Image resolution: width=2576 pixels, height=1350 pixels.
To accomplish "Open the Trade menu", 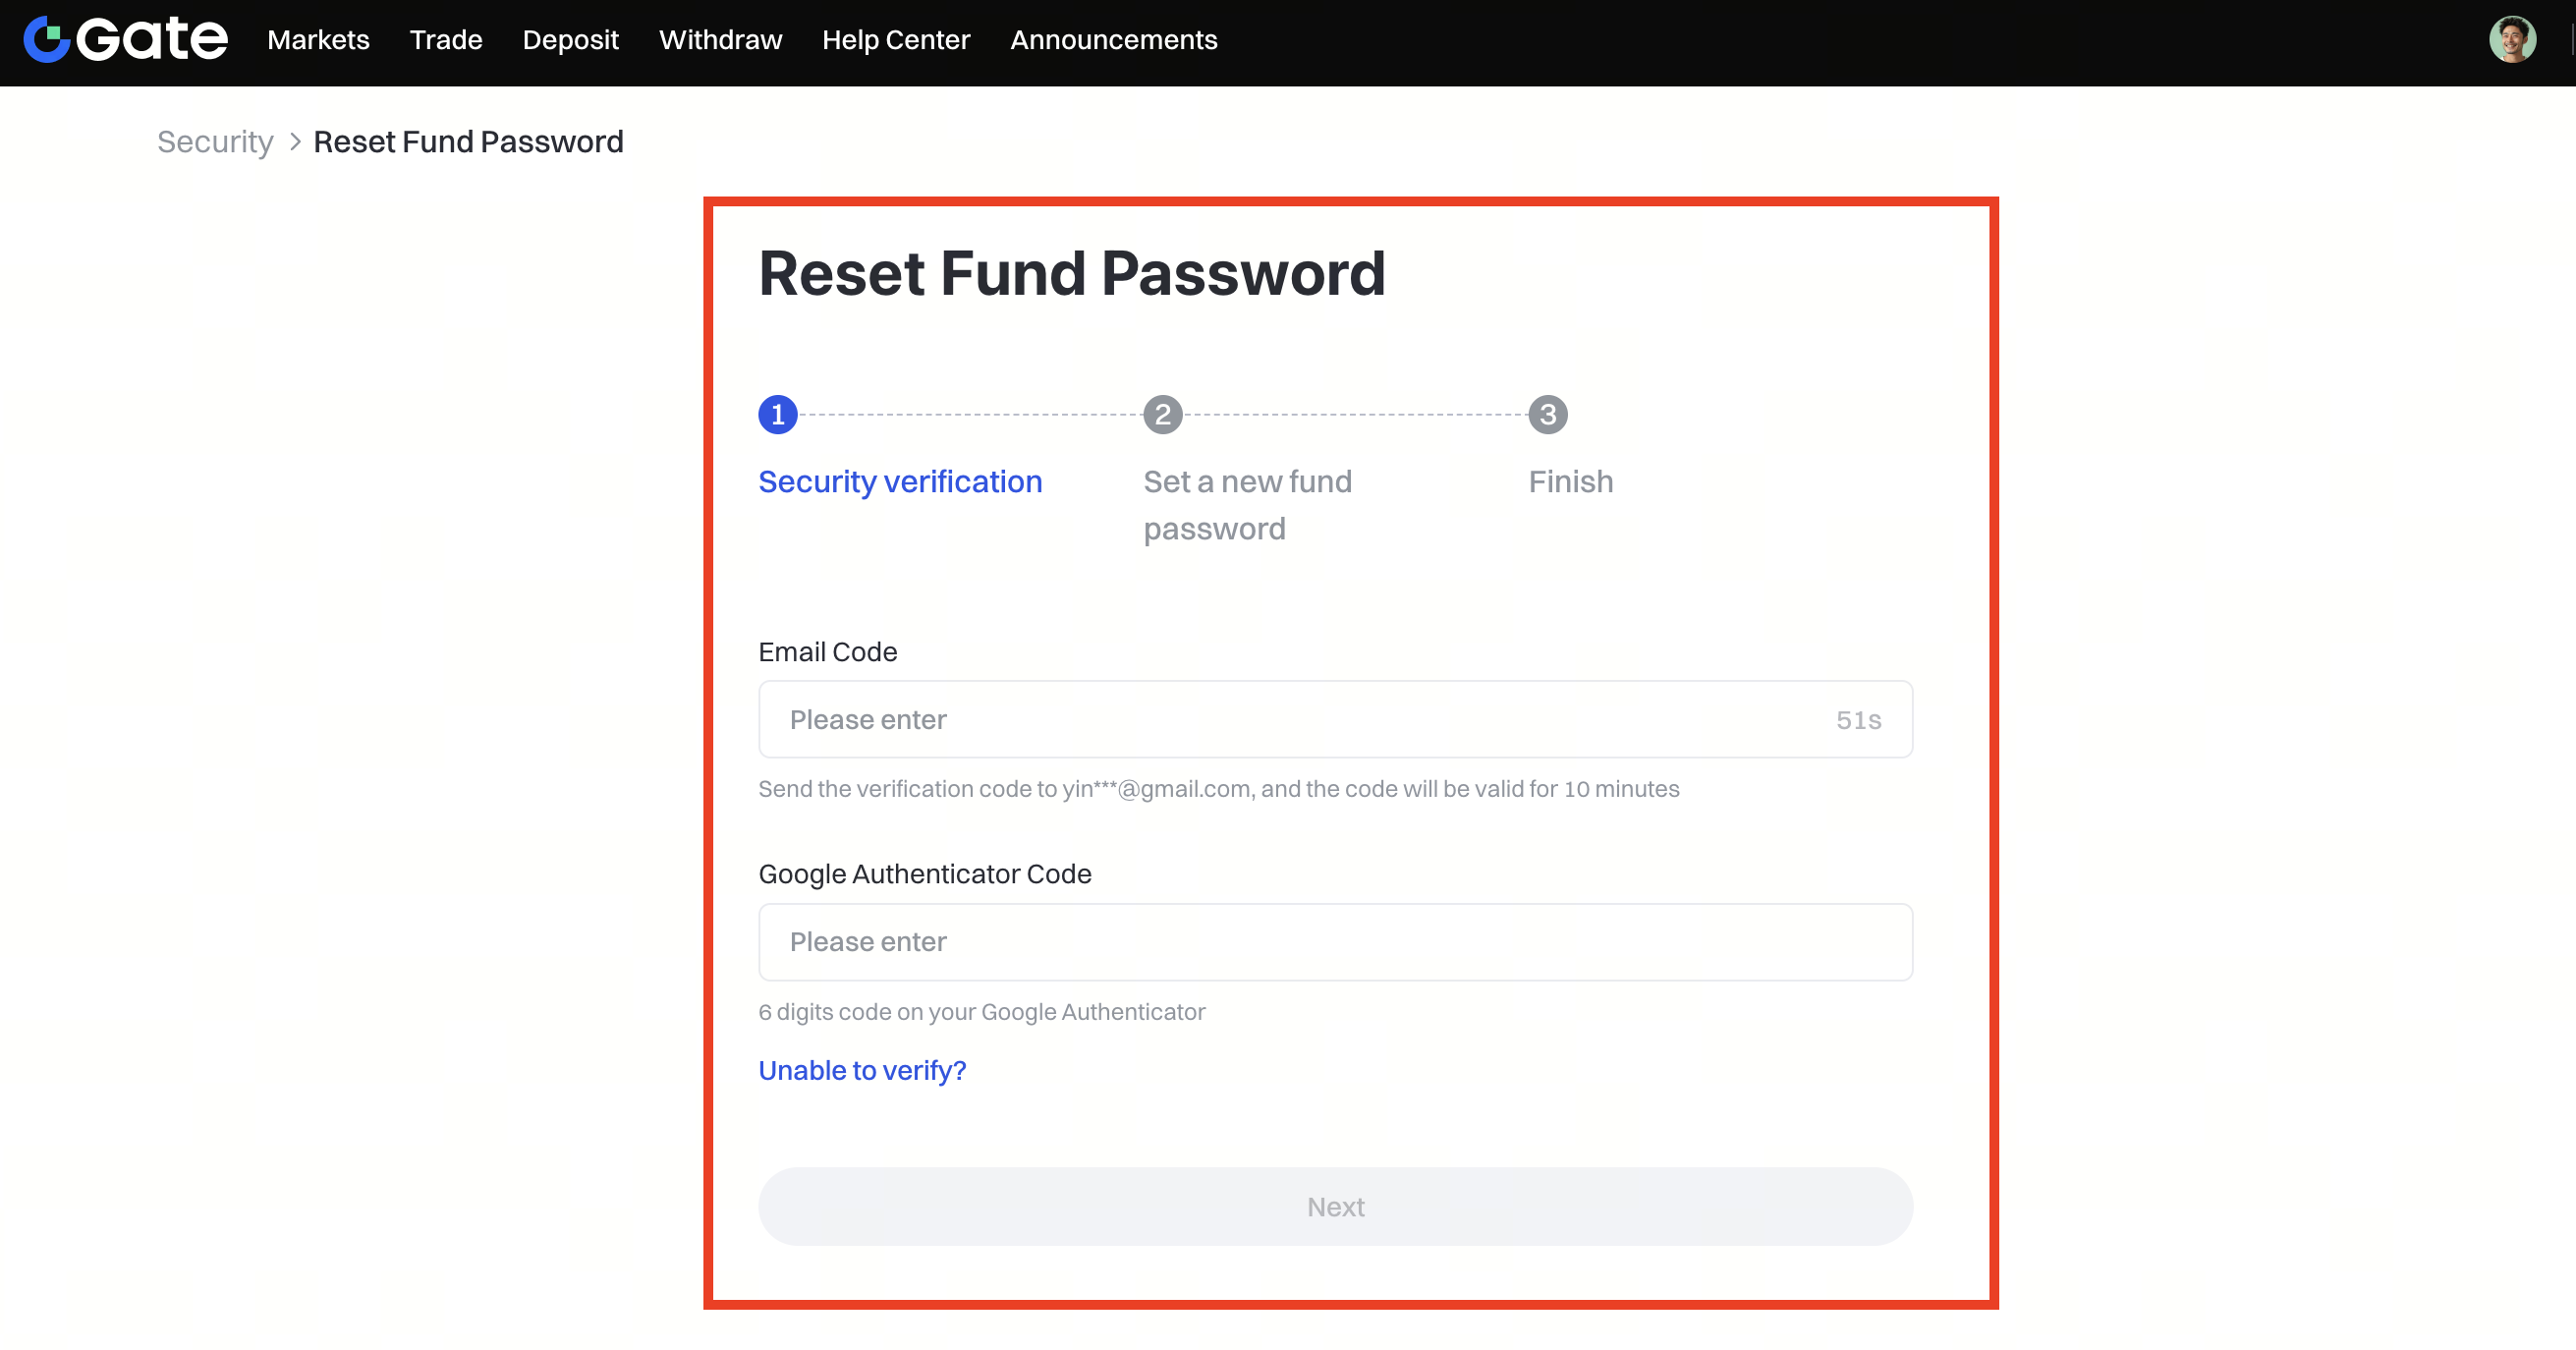I will pyautogui.click(x=446, y=40).
